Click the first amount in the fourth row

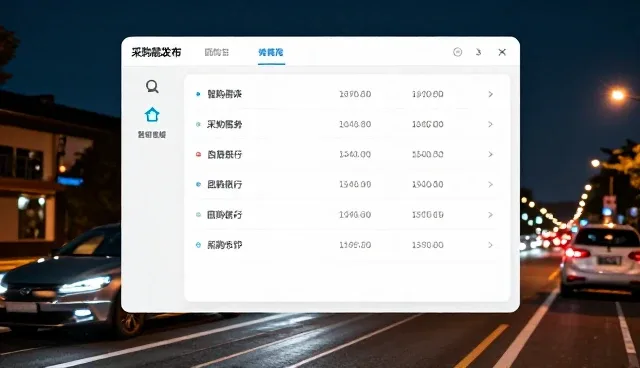tap(355, 184)
